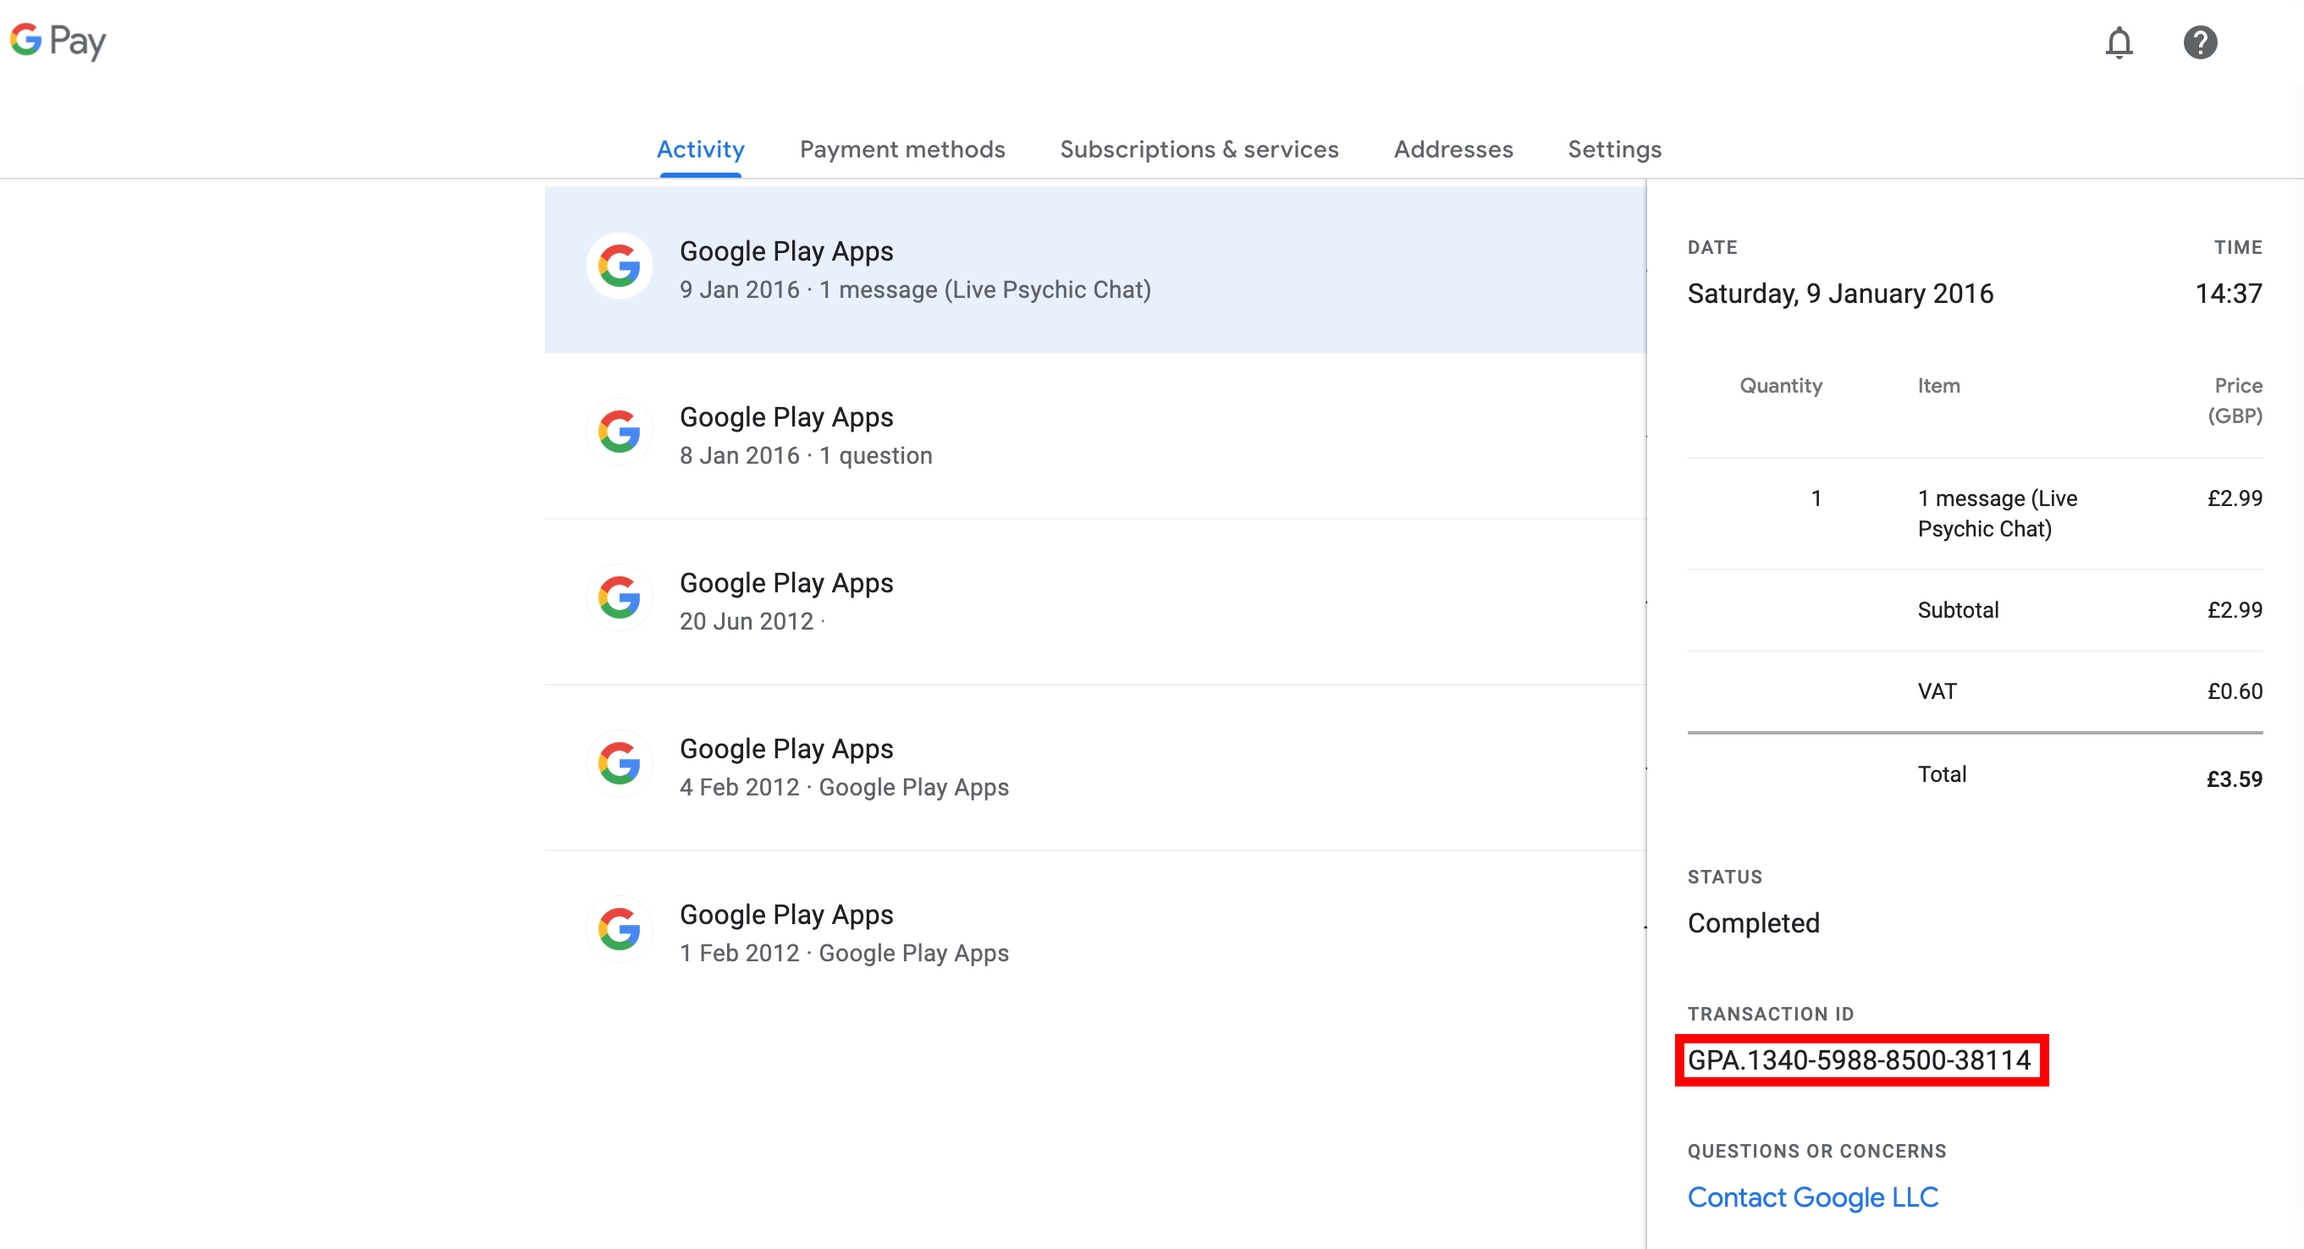Switch to the Settings tab
2304x1249 pixels.
[1614, 150]
